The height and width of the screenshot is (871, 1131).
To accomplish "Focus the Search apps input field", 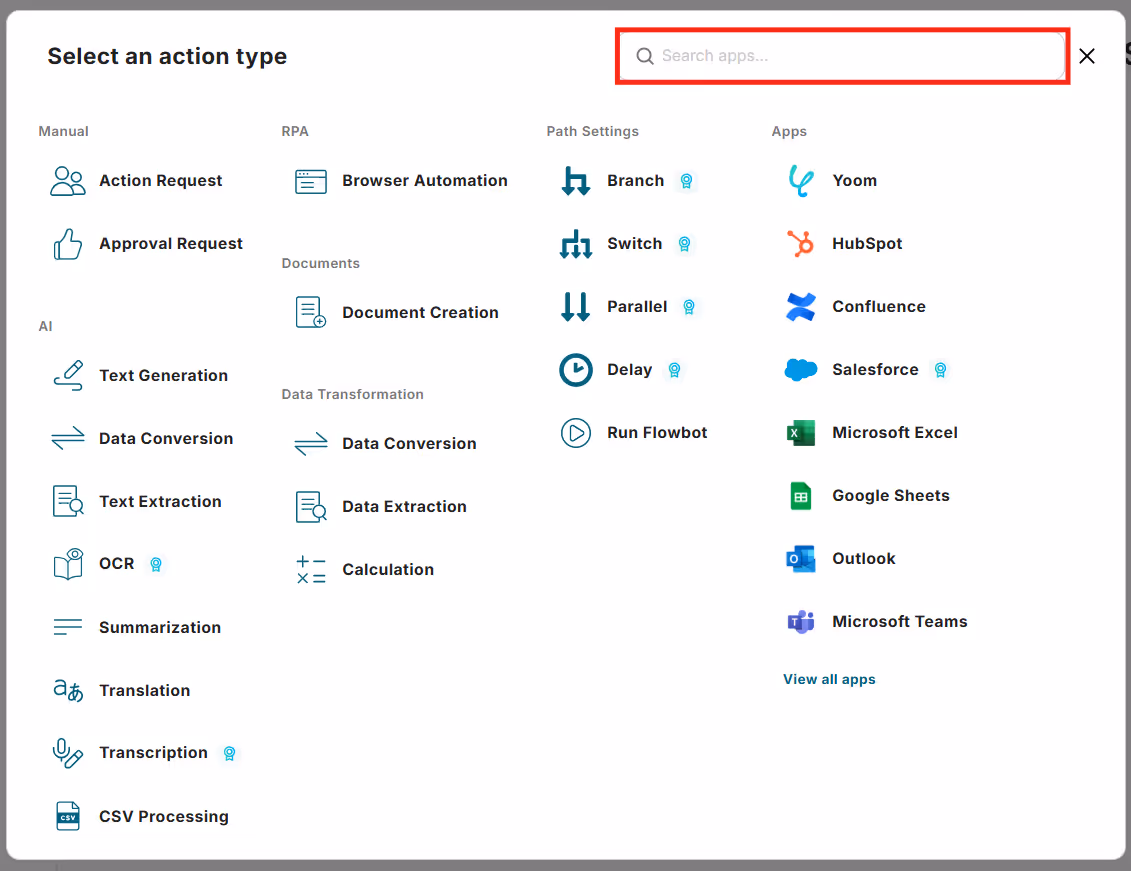I will coord(842,56).
